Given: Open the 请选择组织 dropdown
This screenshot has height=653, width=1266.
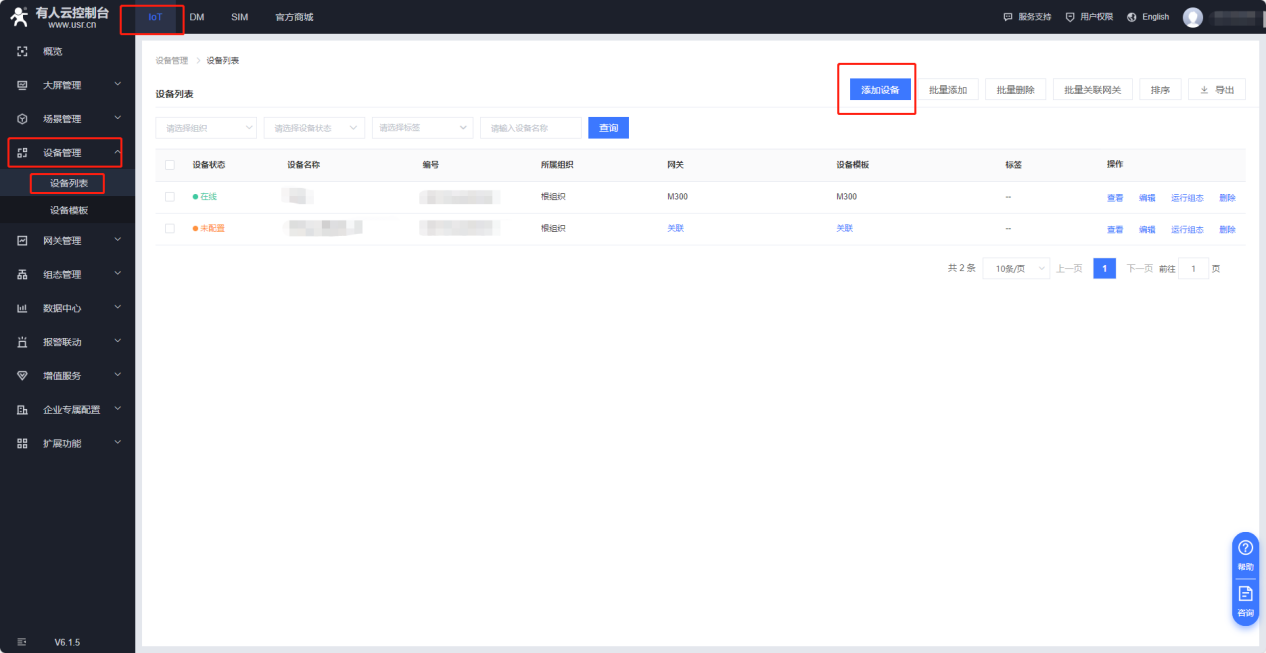Looking at the screenshot, I should [x=206, y=128].
